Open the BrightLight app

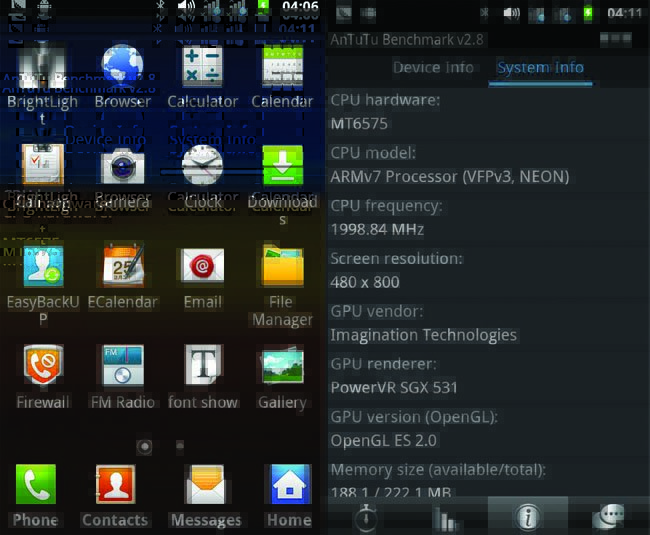[x=41, y=65]
